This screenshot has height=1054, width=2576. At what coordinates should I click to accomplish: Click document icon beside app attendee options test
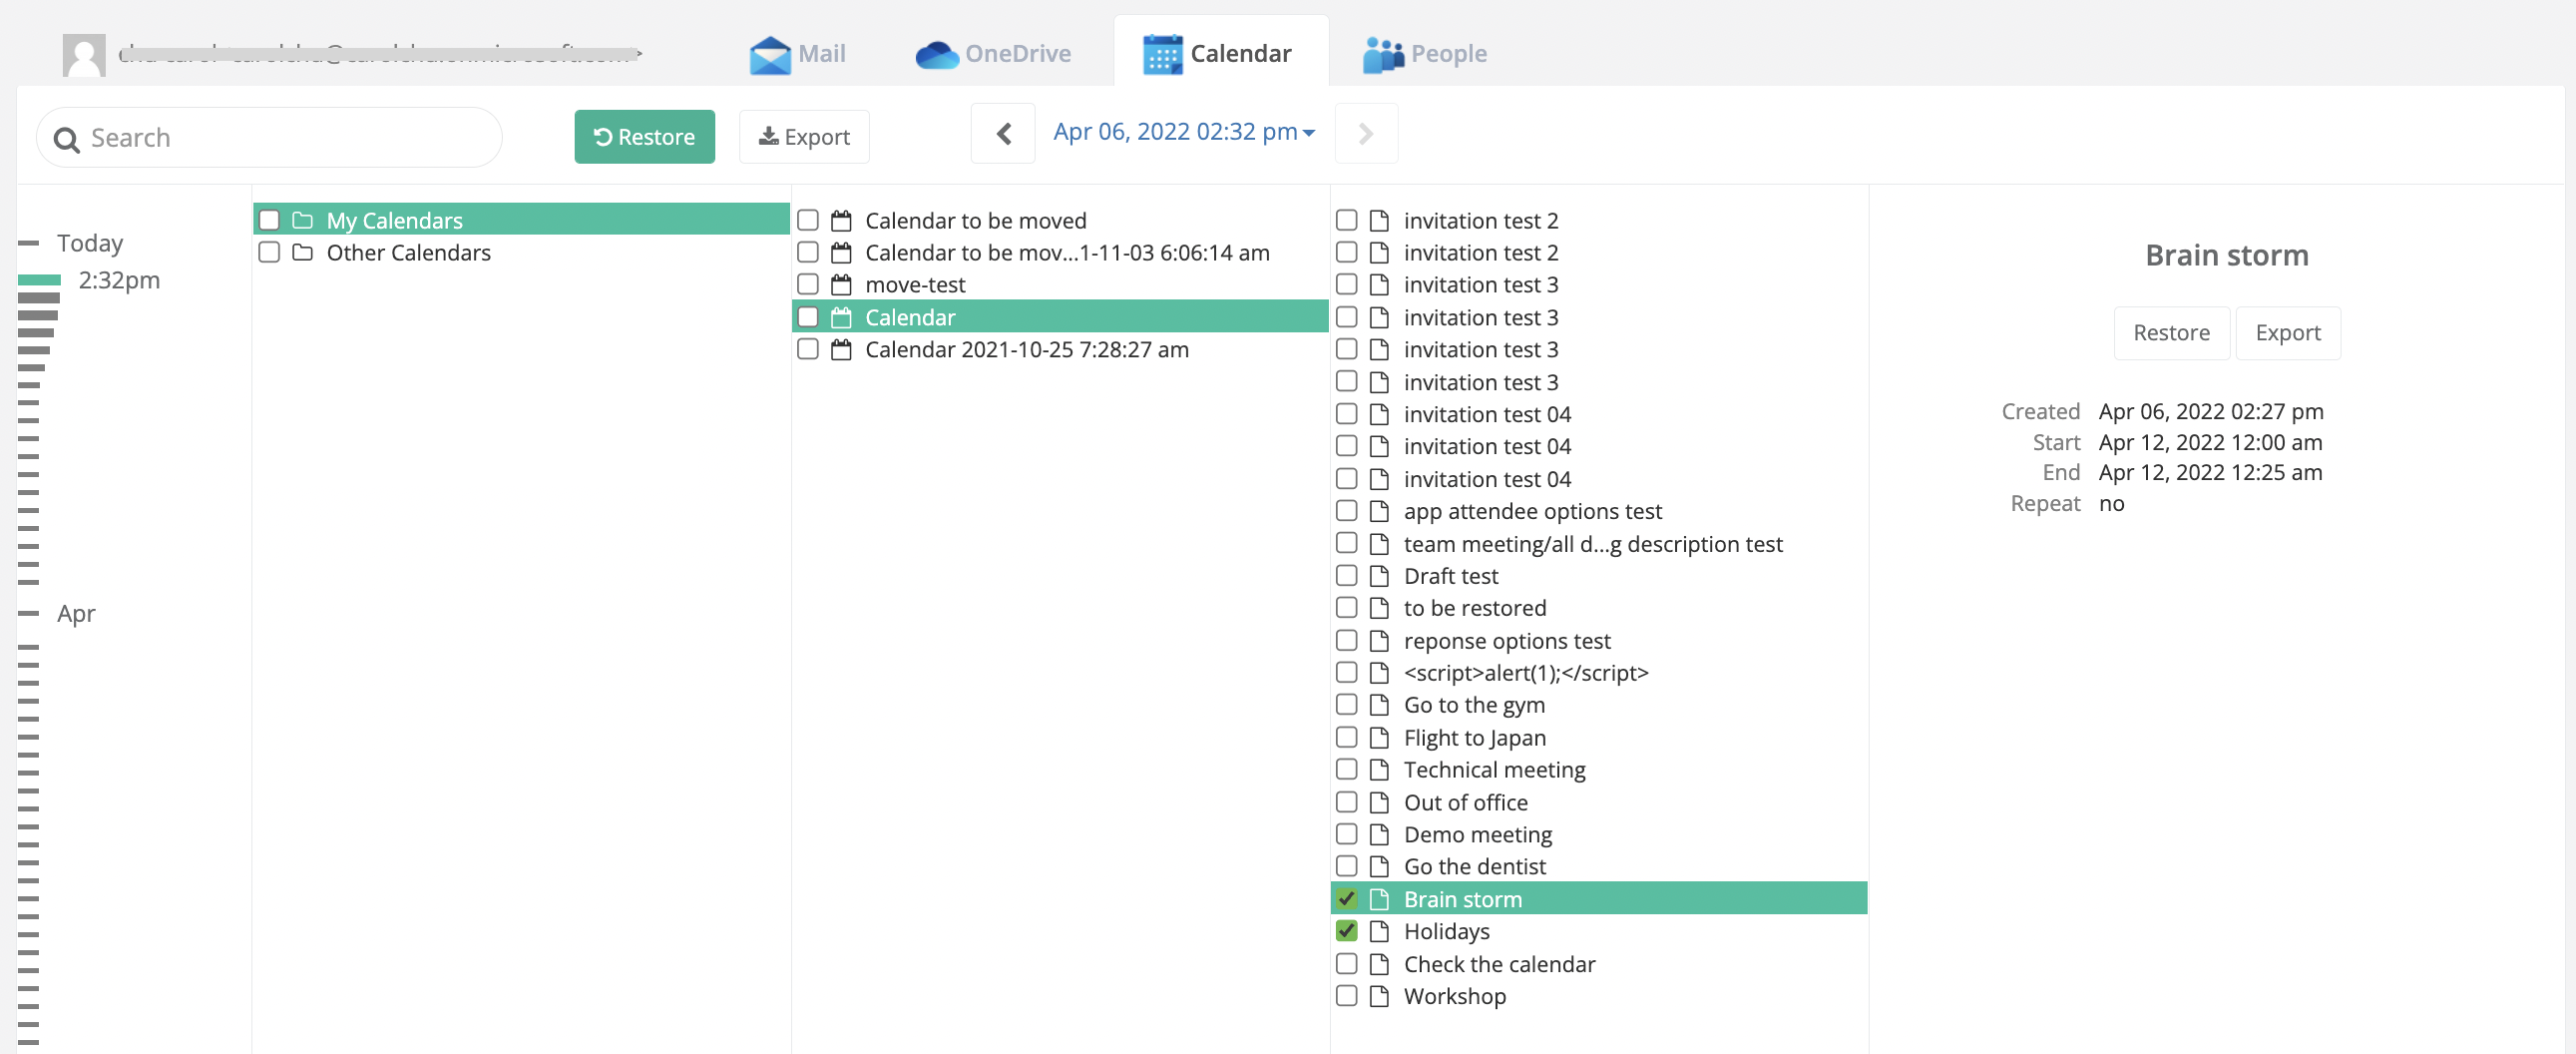coord(1379,511)
